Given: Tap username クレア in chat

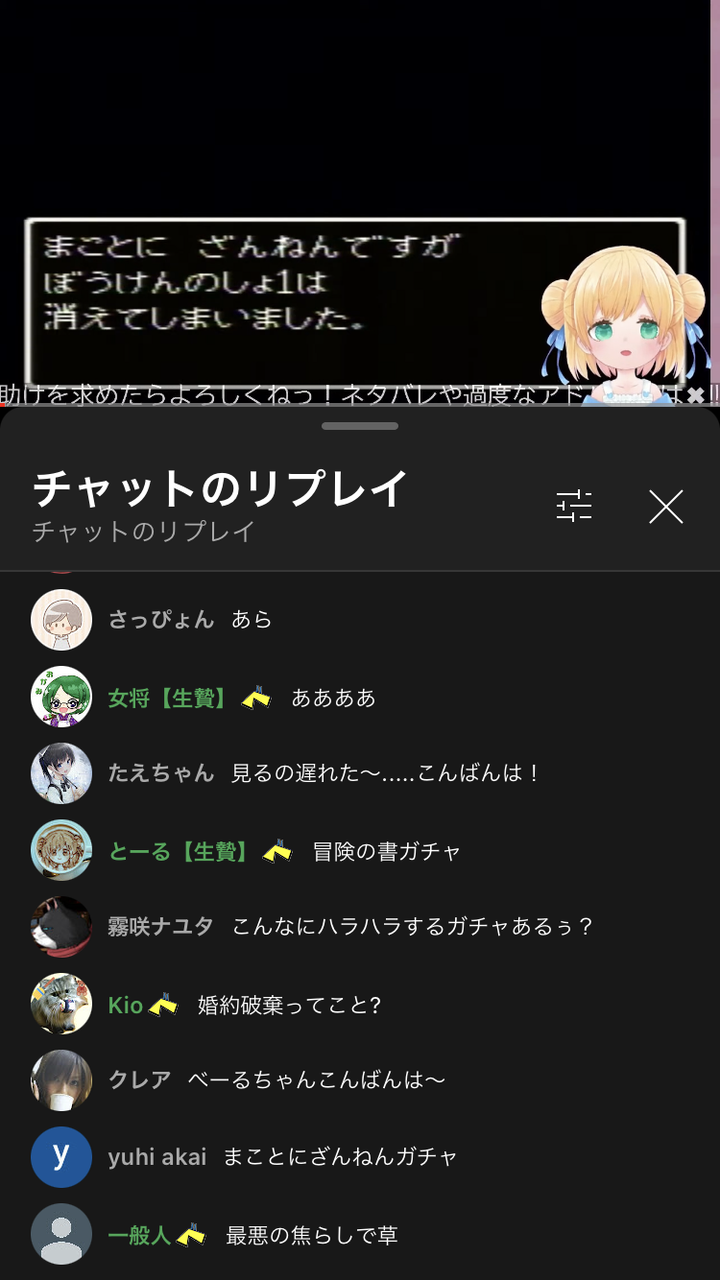Looking at the screenshot, I should tap(140, 1080).
